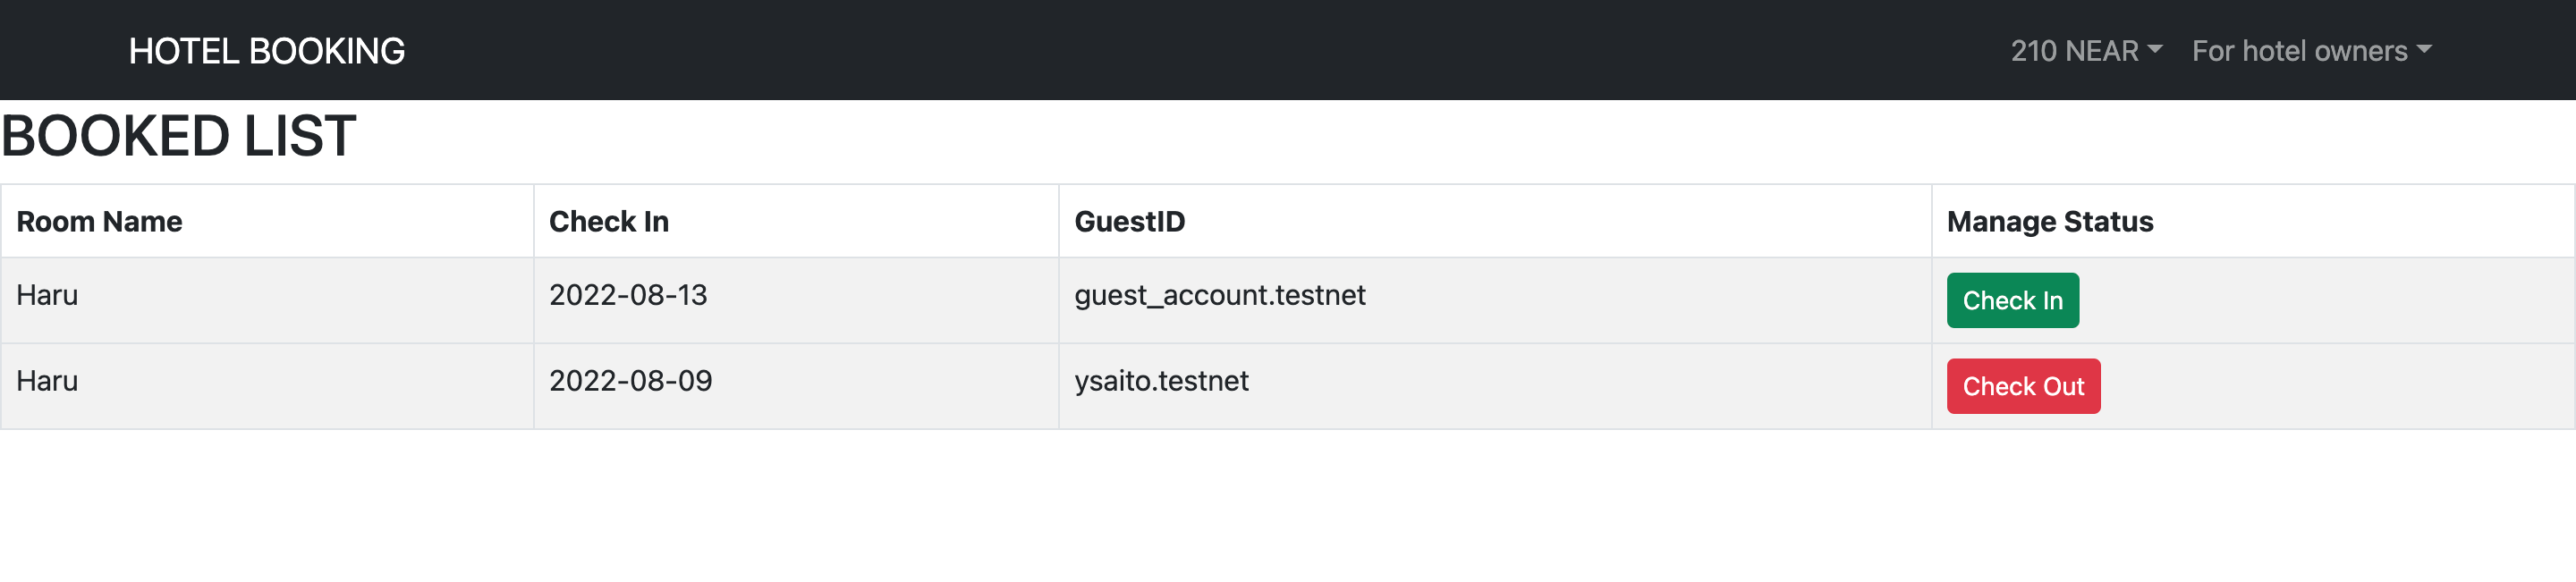Click the Manage Status cell for guest_account.testnet
2576x582 pixels.
point(2253,300)
